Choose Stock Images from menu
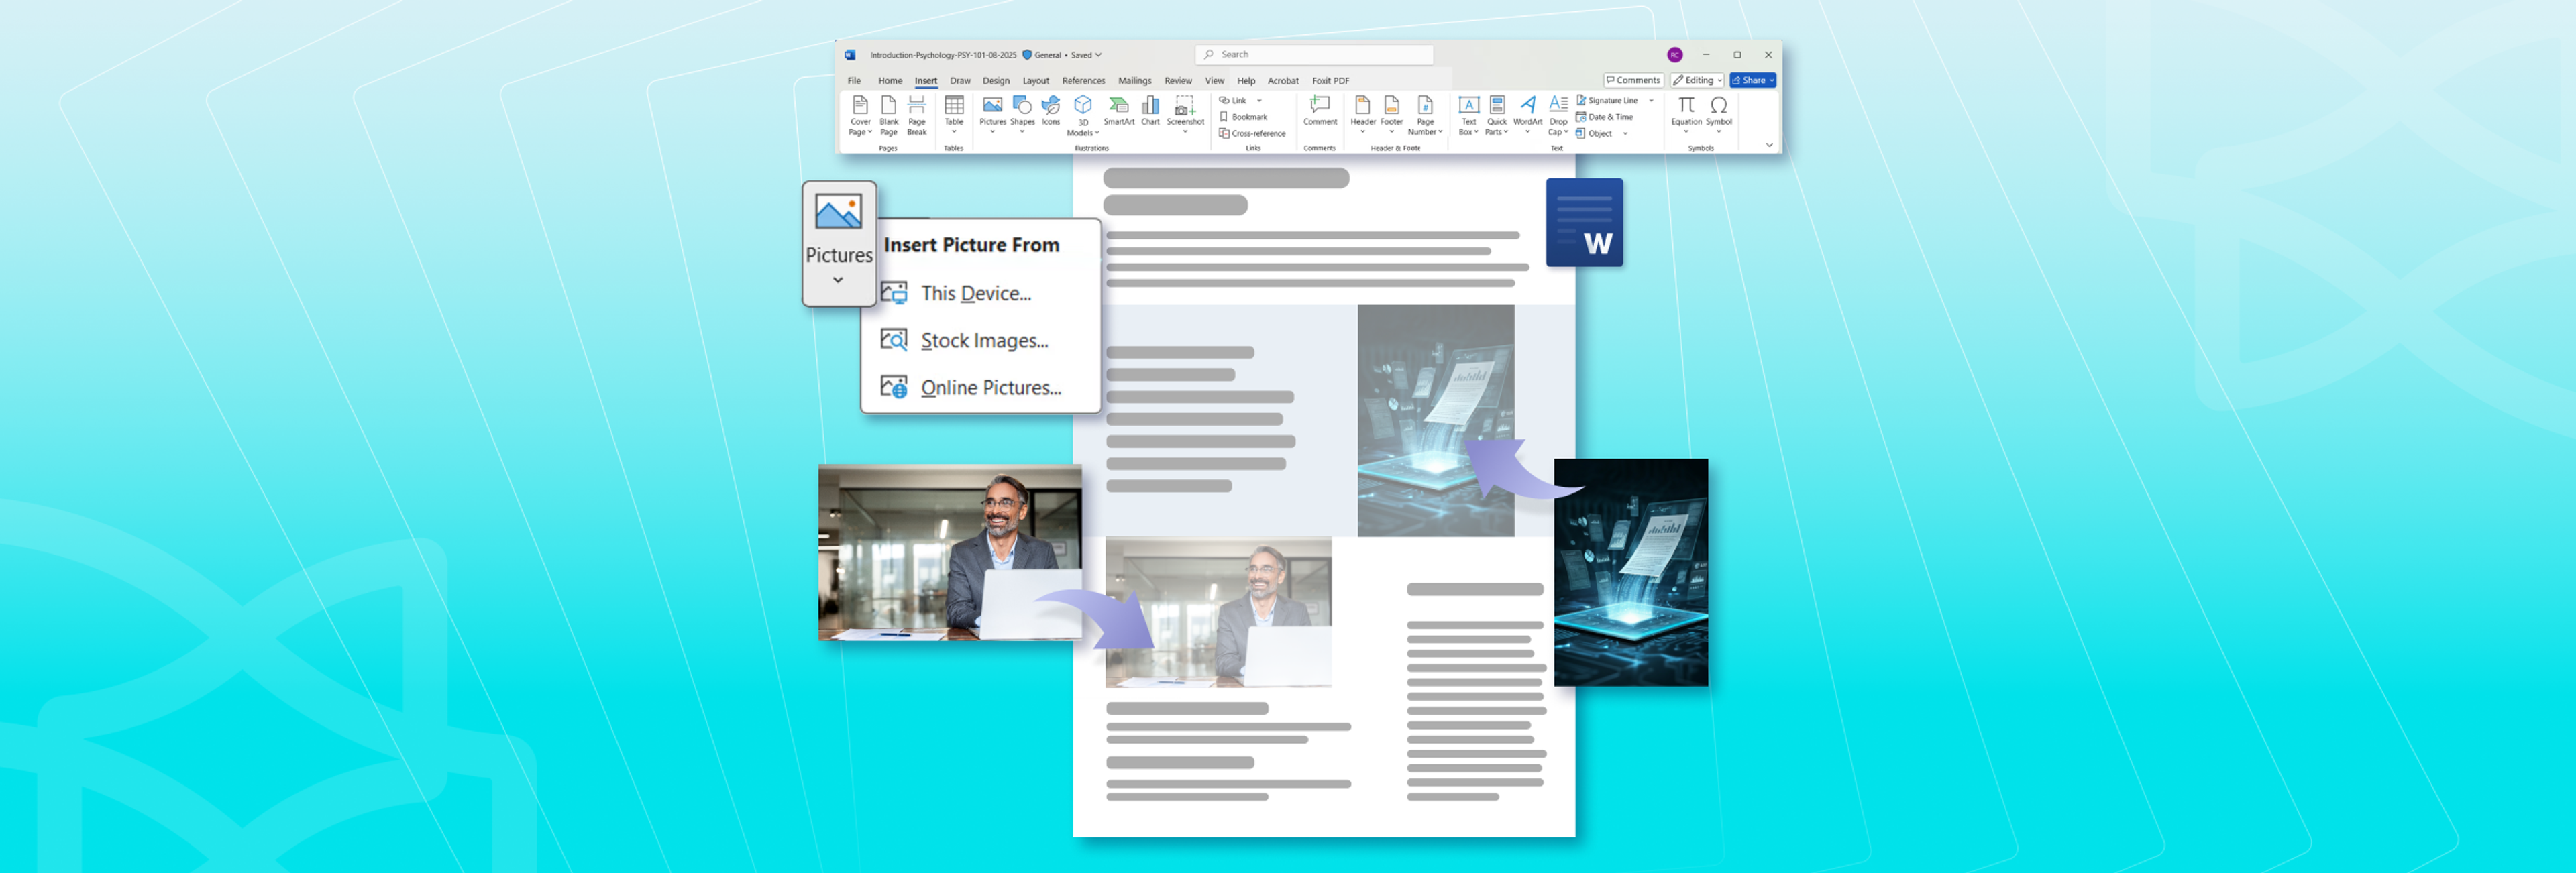The image size is (2576, 873). click(x=983, y=341)
